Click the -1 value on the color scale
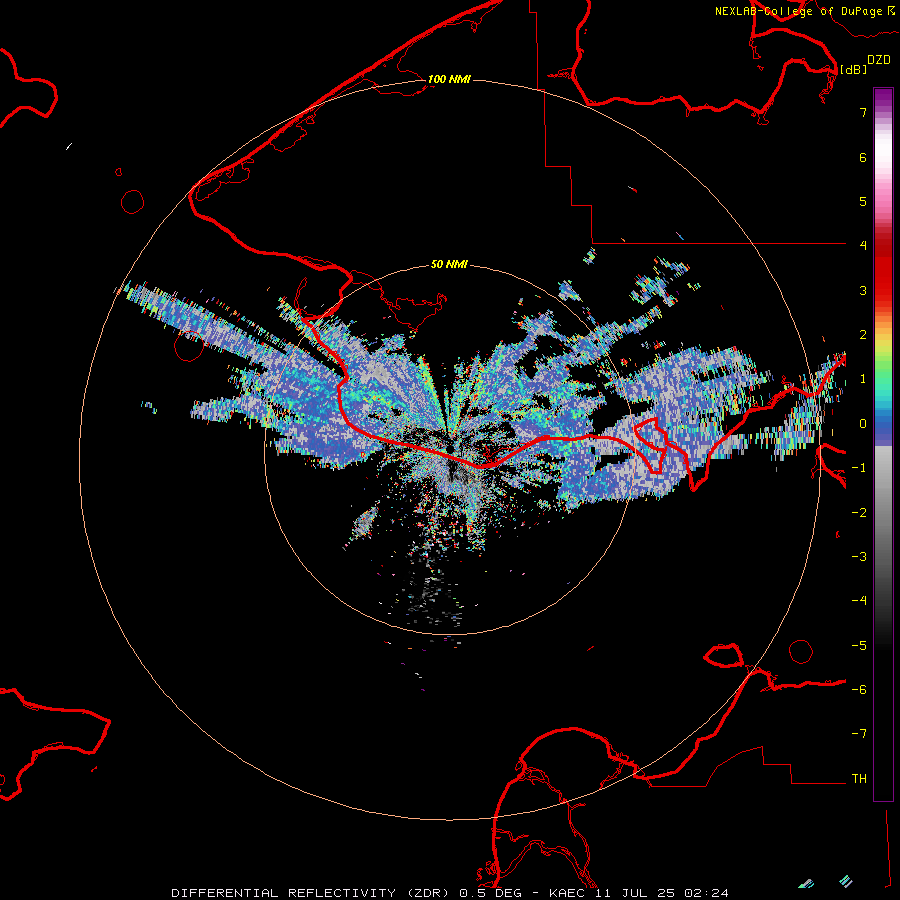 pos(859,468)
